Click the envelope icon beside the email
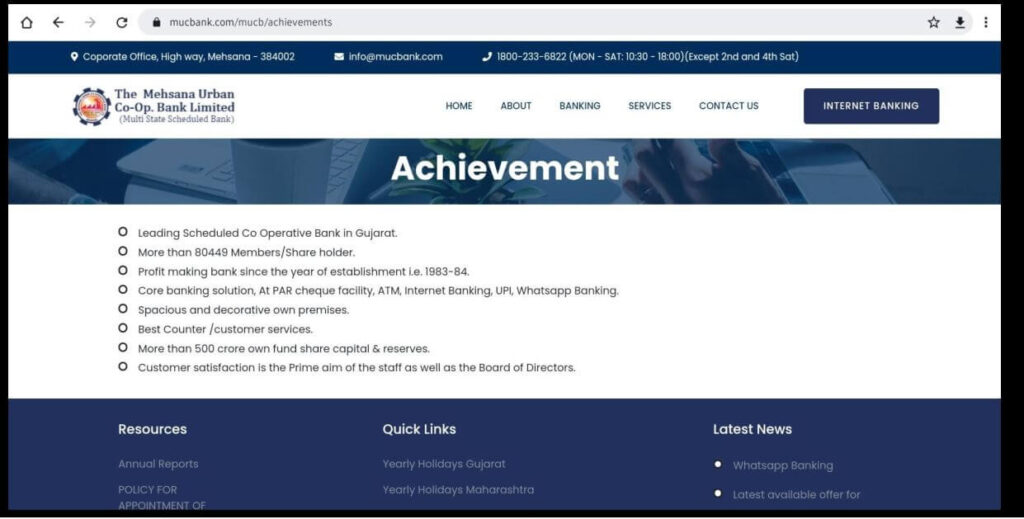This screenshot has width=1024, height=519. 339,57
